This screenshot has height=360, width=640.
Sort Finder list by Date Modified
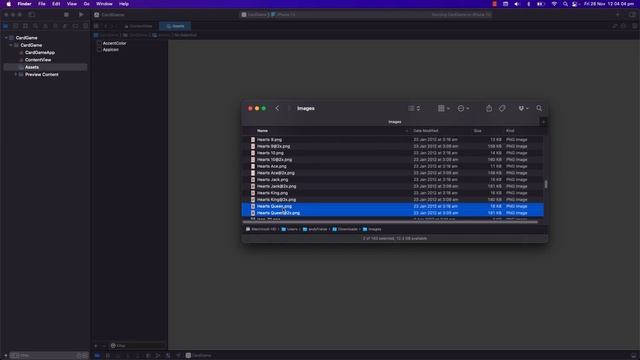425,131
